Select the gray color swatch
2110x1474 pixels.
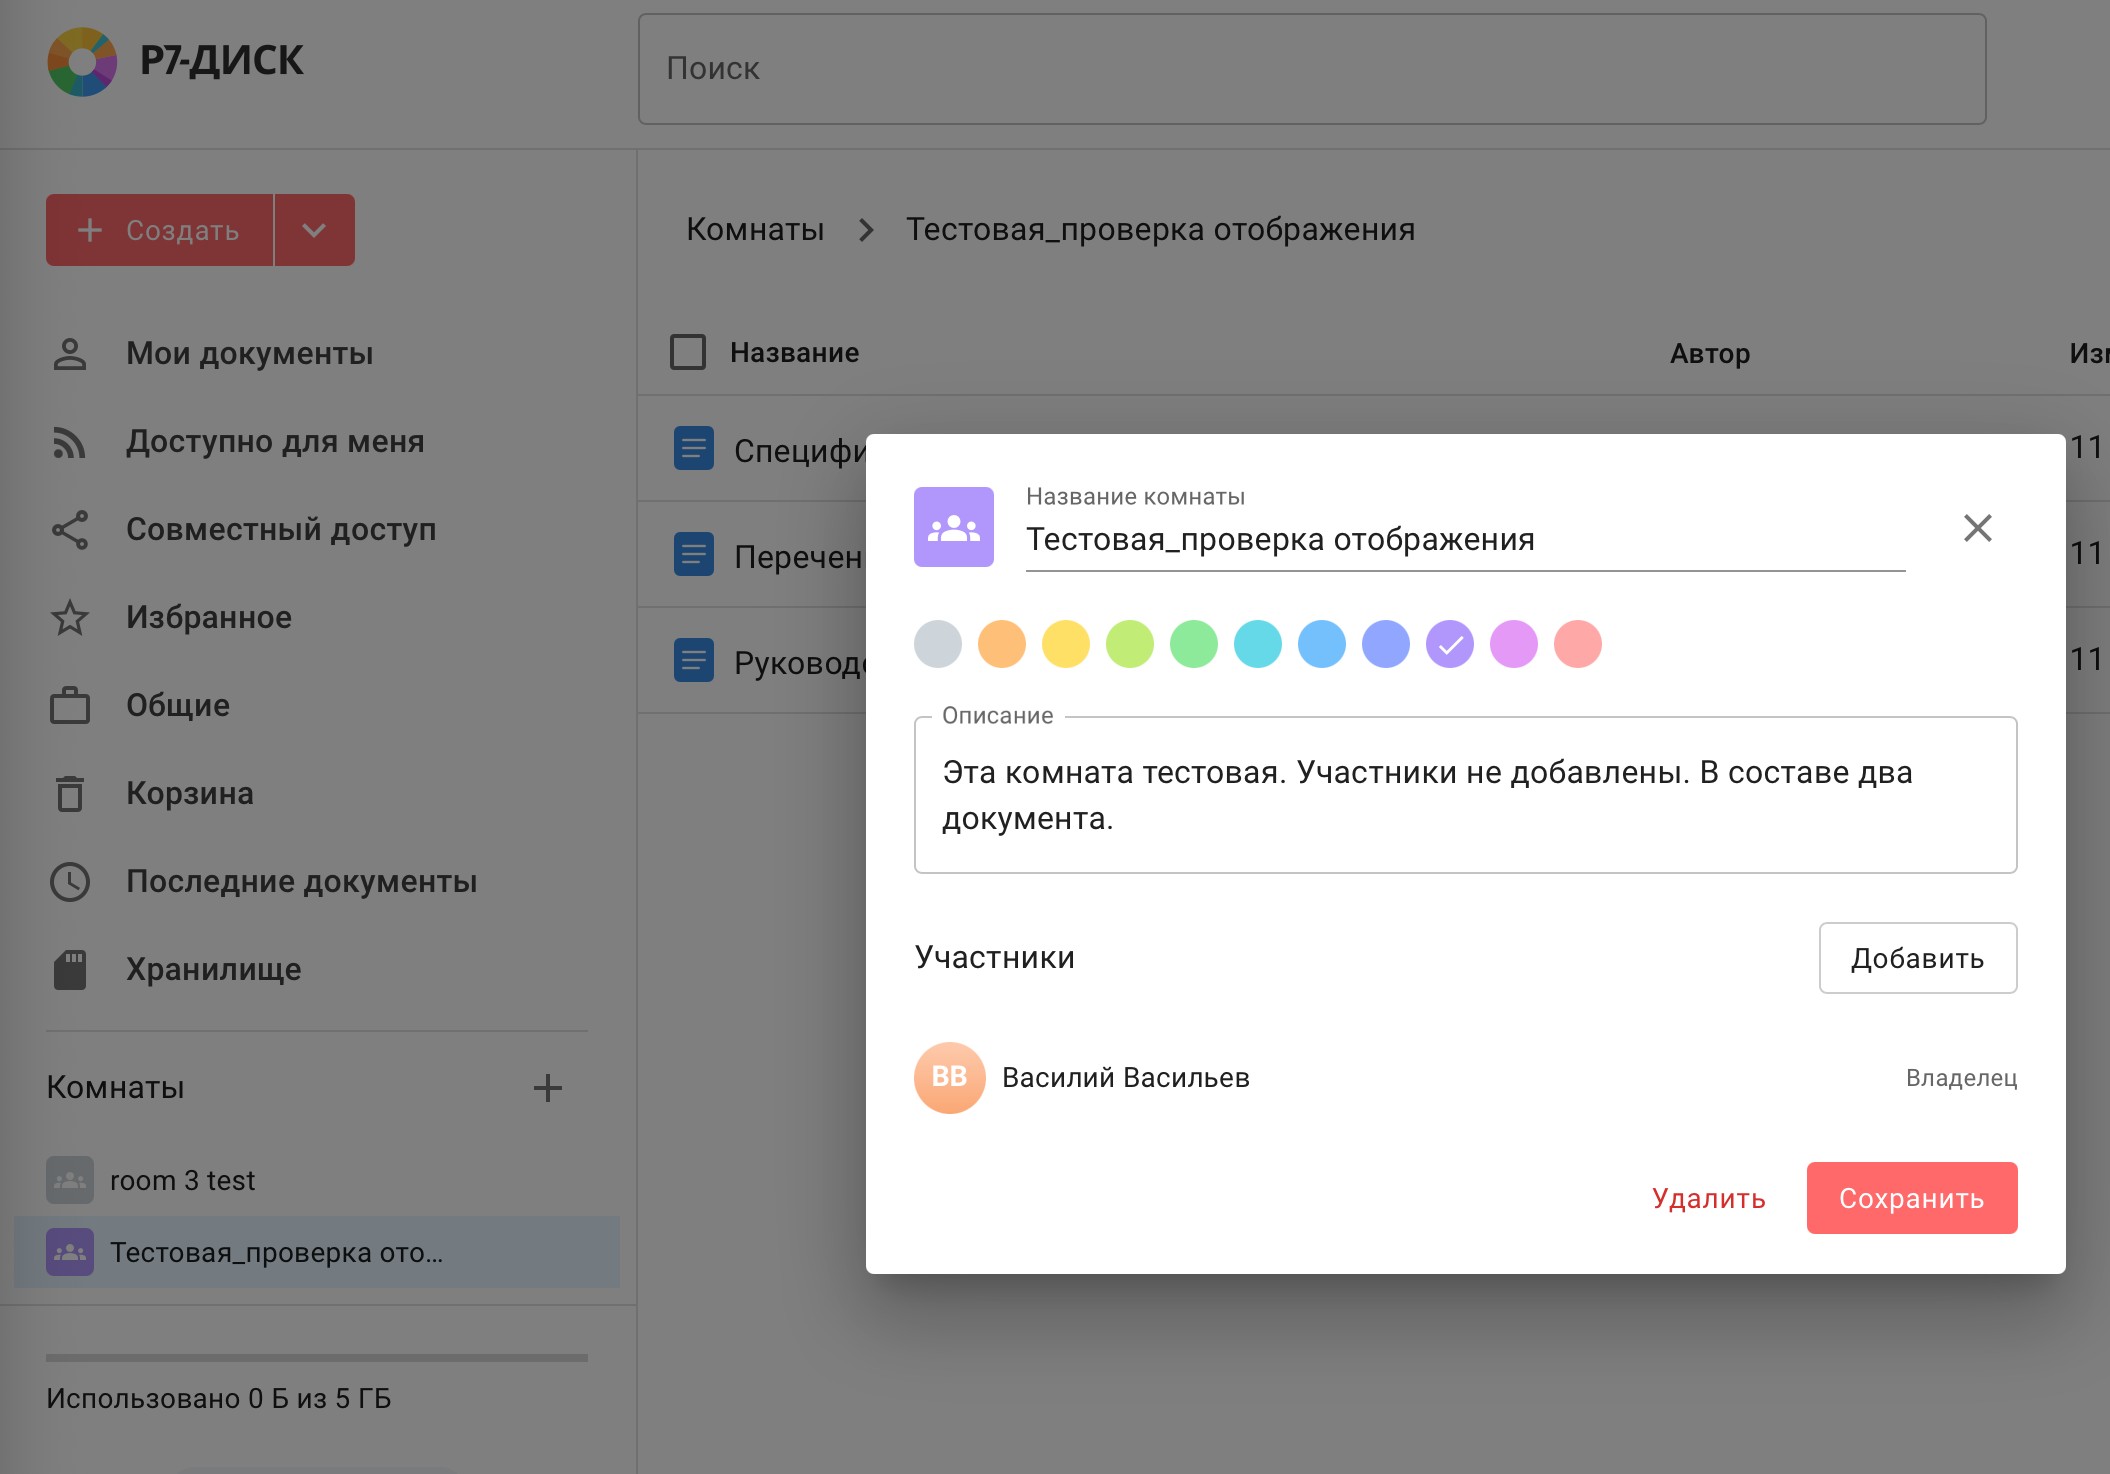[x=938, y=644]
